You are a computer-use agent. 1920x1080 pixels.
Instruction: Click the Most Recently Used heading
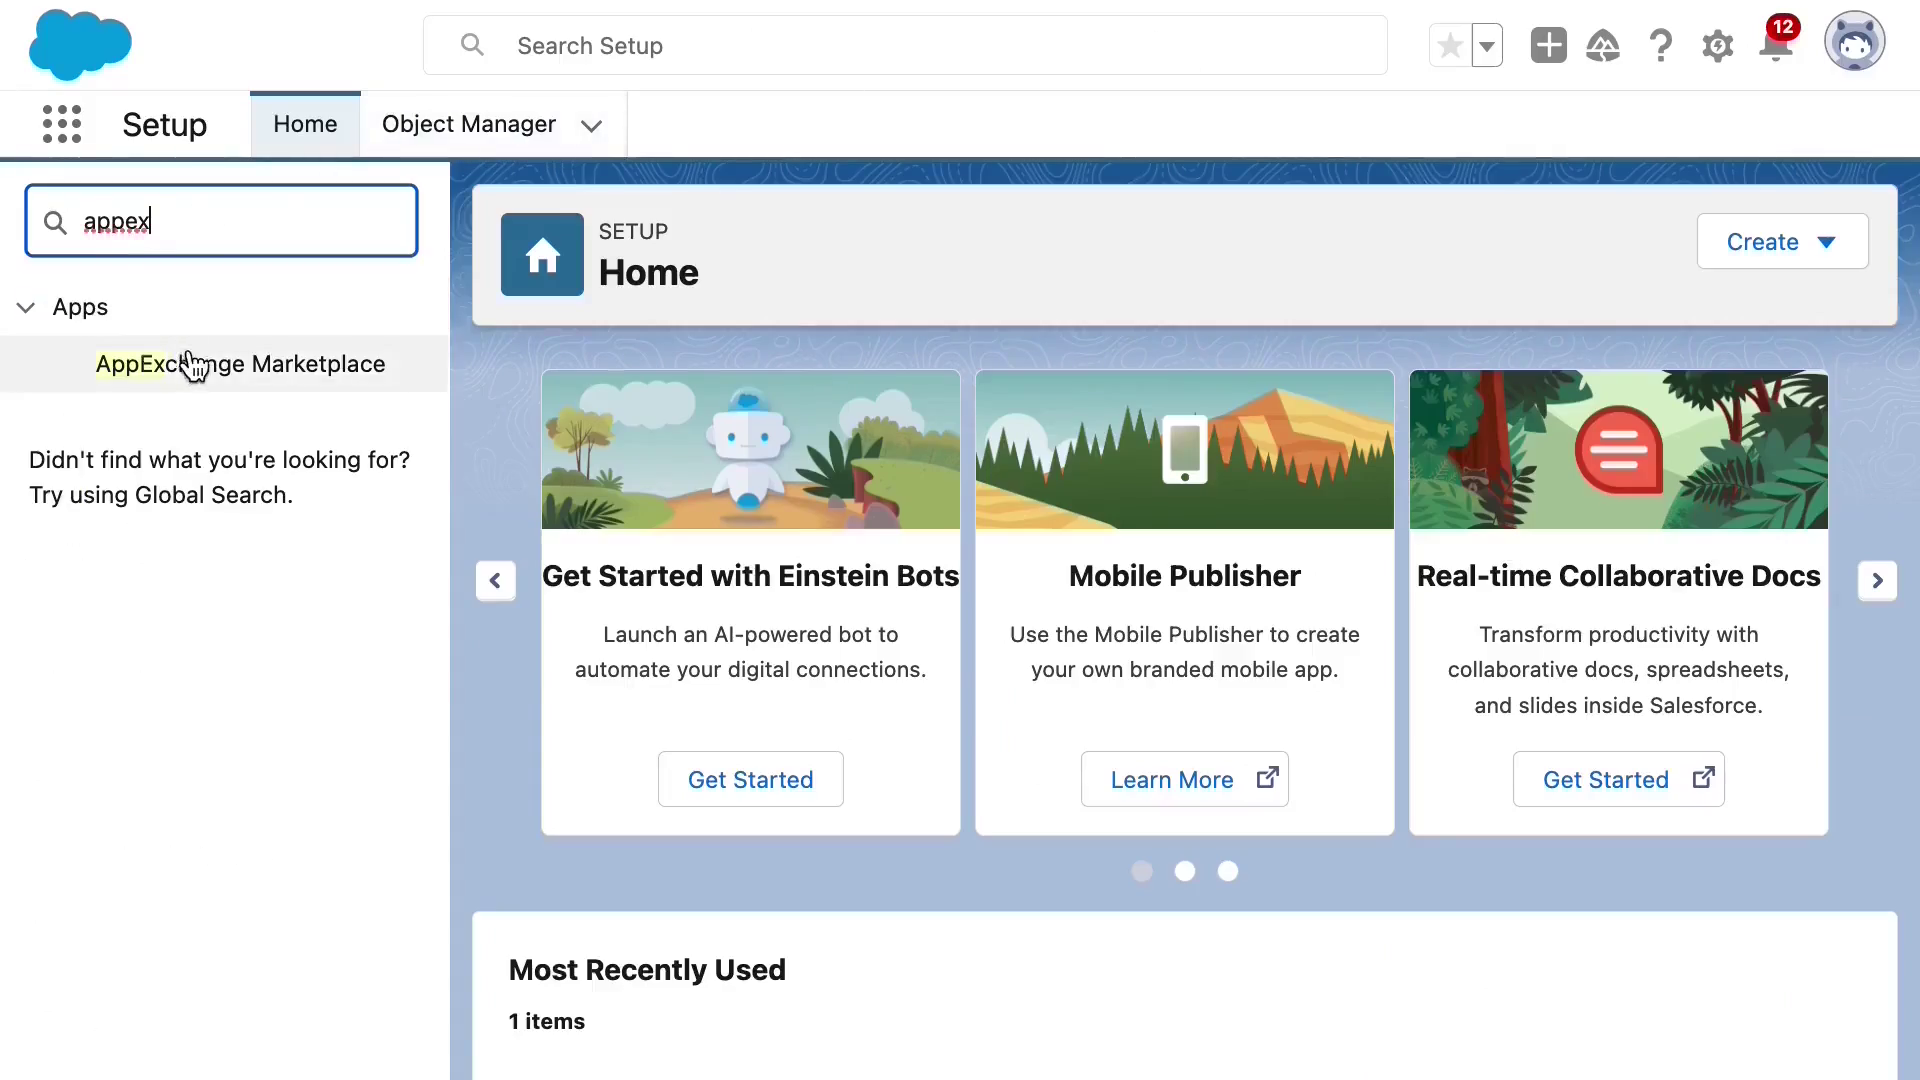click(x=647, y=970)
